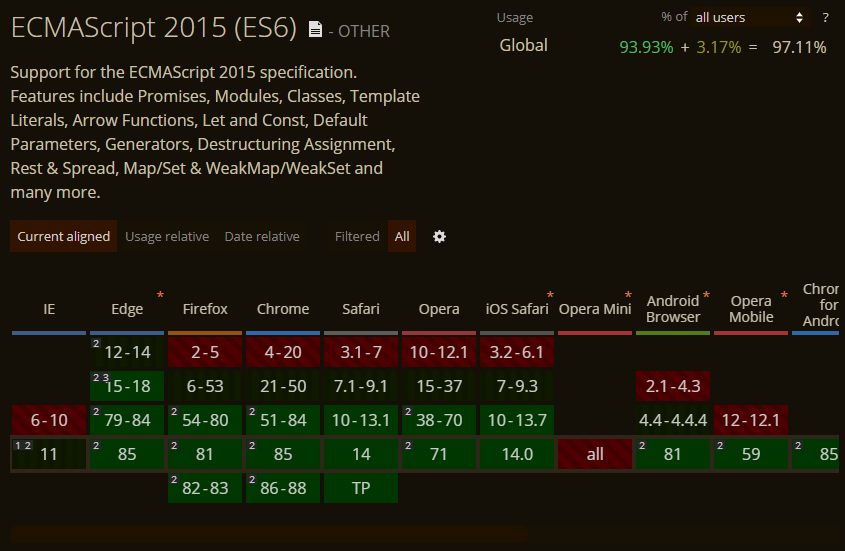Image resolution: width=845 pixels, height=551 pixels.
Task: Select Chrome 51-84 cell
Action: [283, 420]
